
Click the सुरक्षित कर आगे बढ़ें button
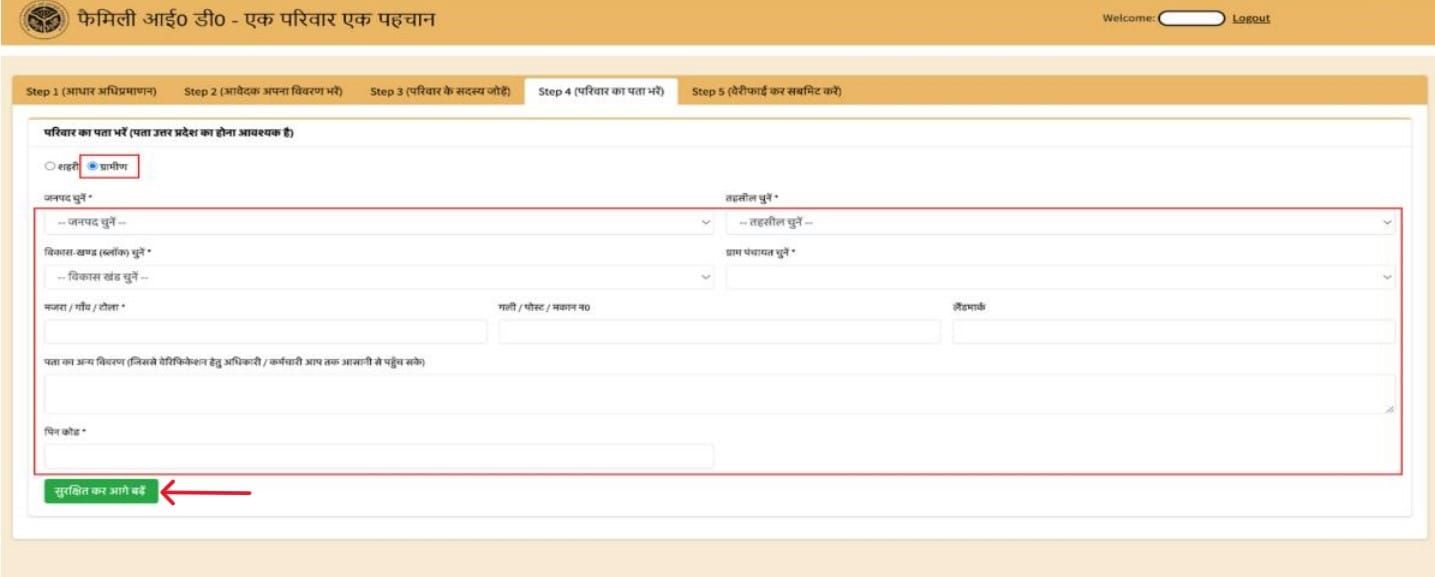(x=101, y=489)
